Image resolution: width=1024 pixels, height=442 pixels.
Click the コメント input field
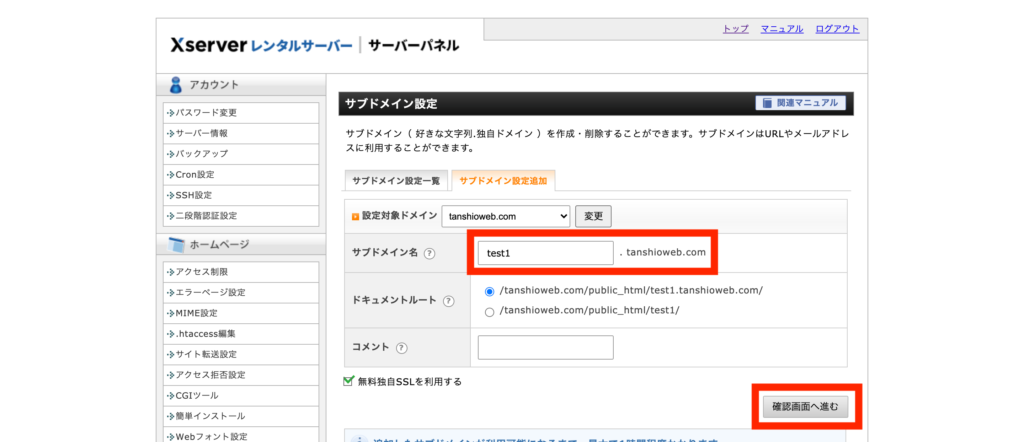click(545, 347)
